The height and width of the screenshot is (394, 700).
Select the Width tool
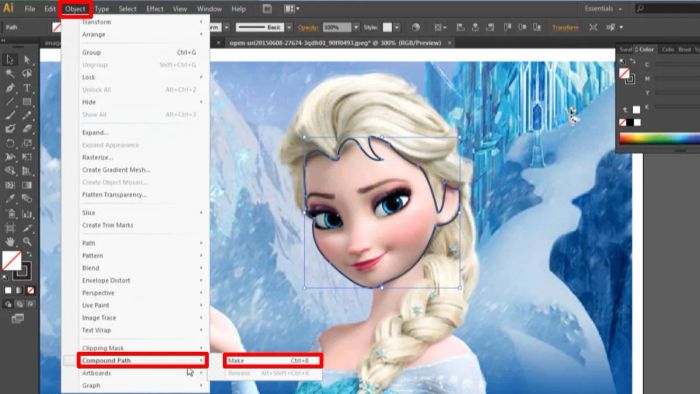coord(10,157)
